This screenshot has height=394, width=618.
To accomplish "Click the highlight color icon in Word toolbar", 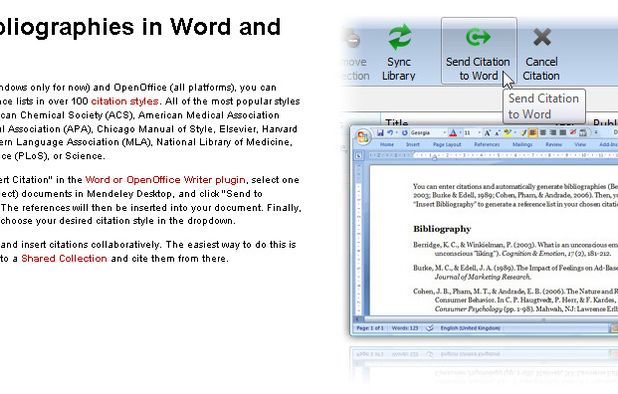I will [x=507, y=133].
